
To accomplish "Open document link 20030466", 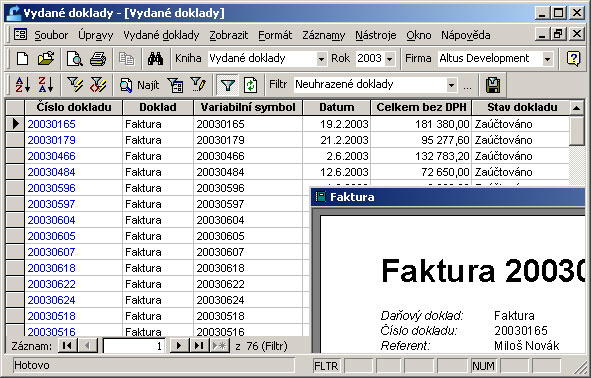I will (52, 156).
